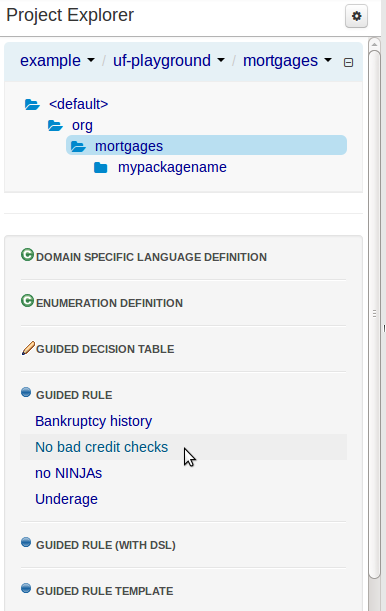Open the example organizational unit dropdown

[x=57, y=61]
